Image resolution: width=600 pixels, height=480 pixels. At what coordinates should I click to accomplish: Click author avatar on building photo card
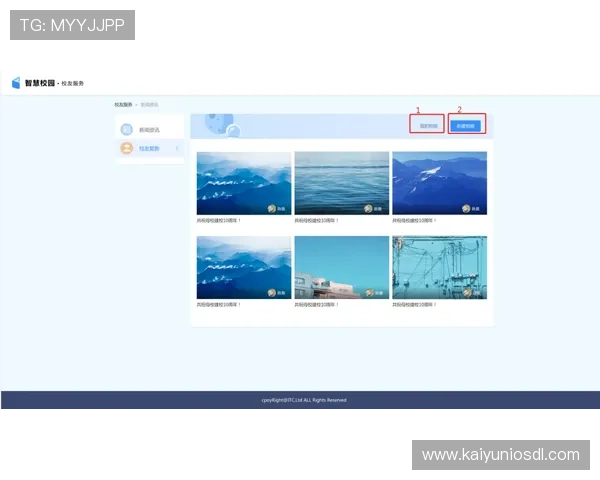[x=369, y=293]
